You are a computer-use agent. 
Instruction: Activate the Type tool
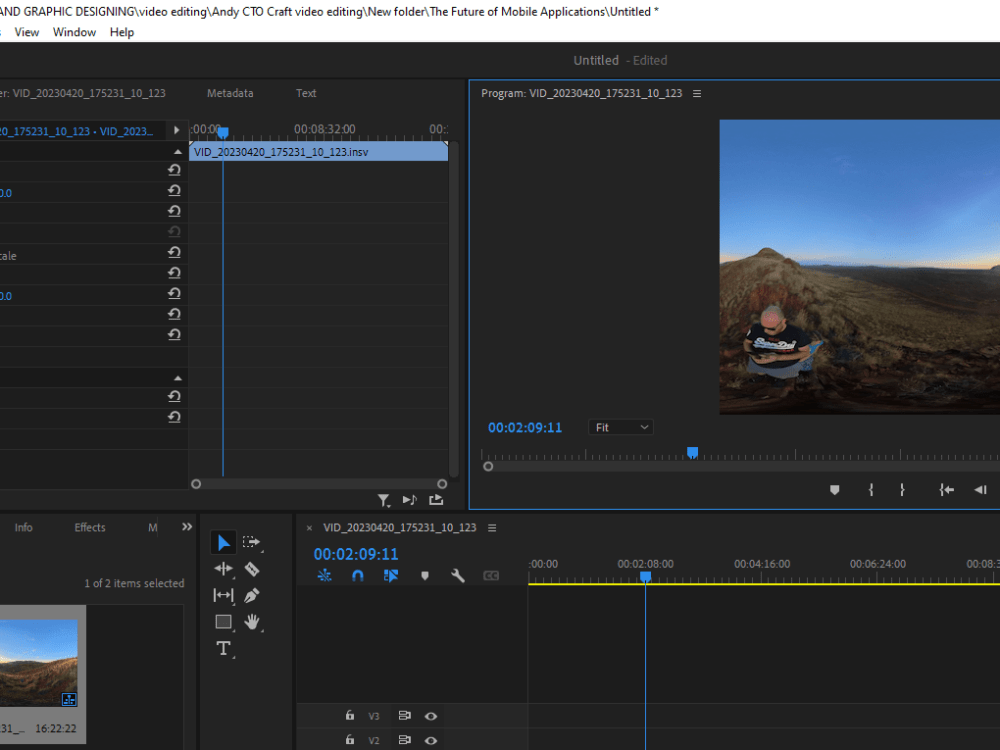(x=223, y=649)
